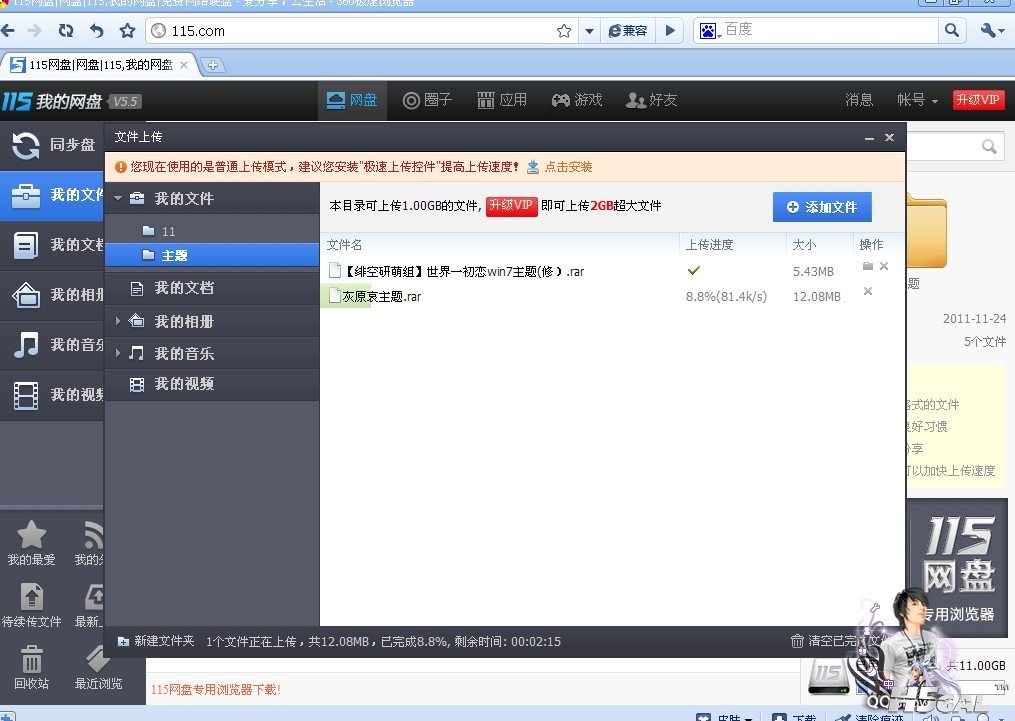Expand the 我的音乐 tree node
The width and height of the screenshot is (1015, 721).
coord(118,353)
